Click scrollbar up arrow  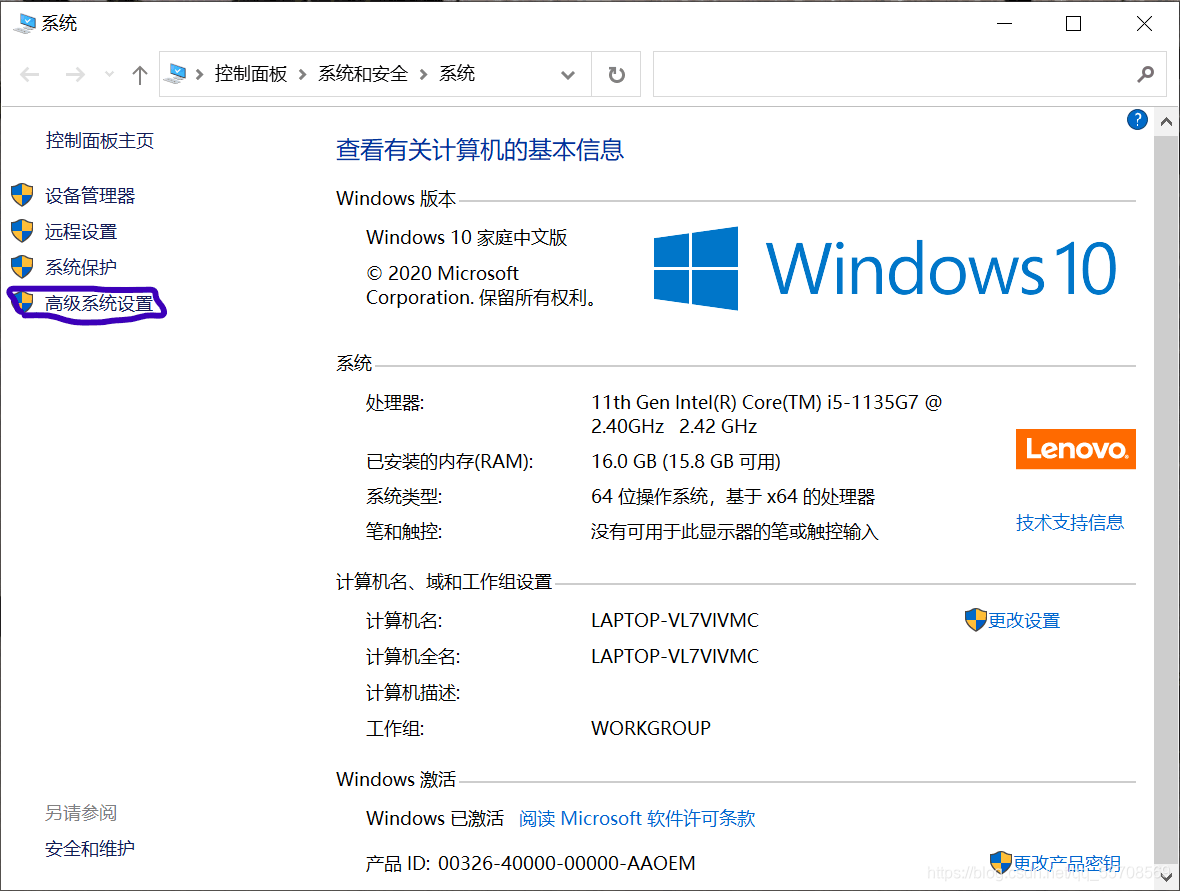click(x=1166, y=121)
